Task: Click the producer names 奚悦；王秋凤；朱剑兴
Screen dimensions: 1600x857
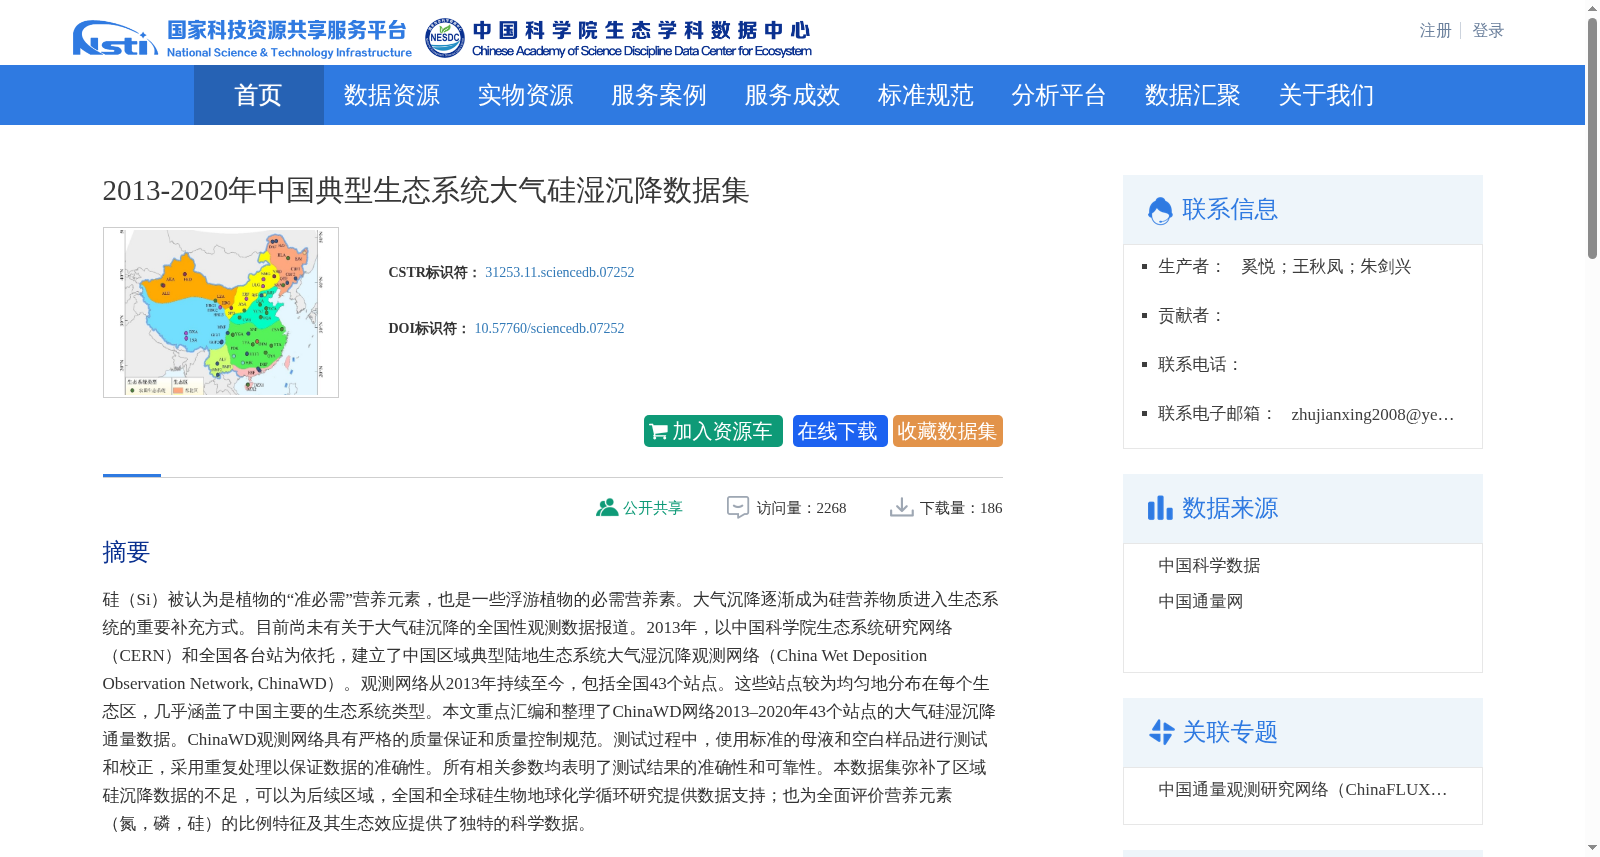Action: (x=1326, y=267)
